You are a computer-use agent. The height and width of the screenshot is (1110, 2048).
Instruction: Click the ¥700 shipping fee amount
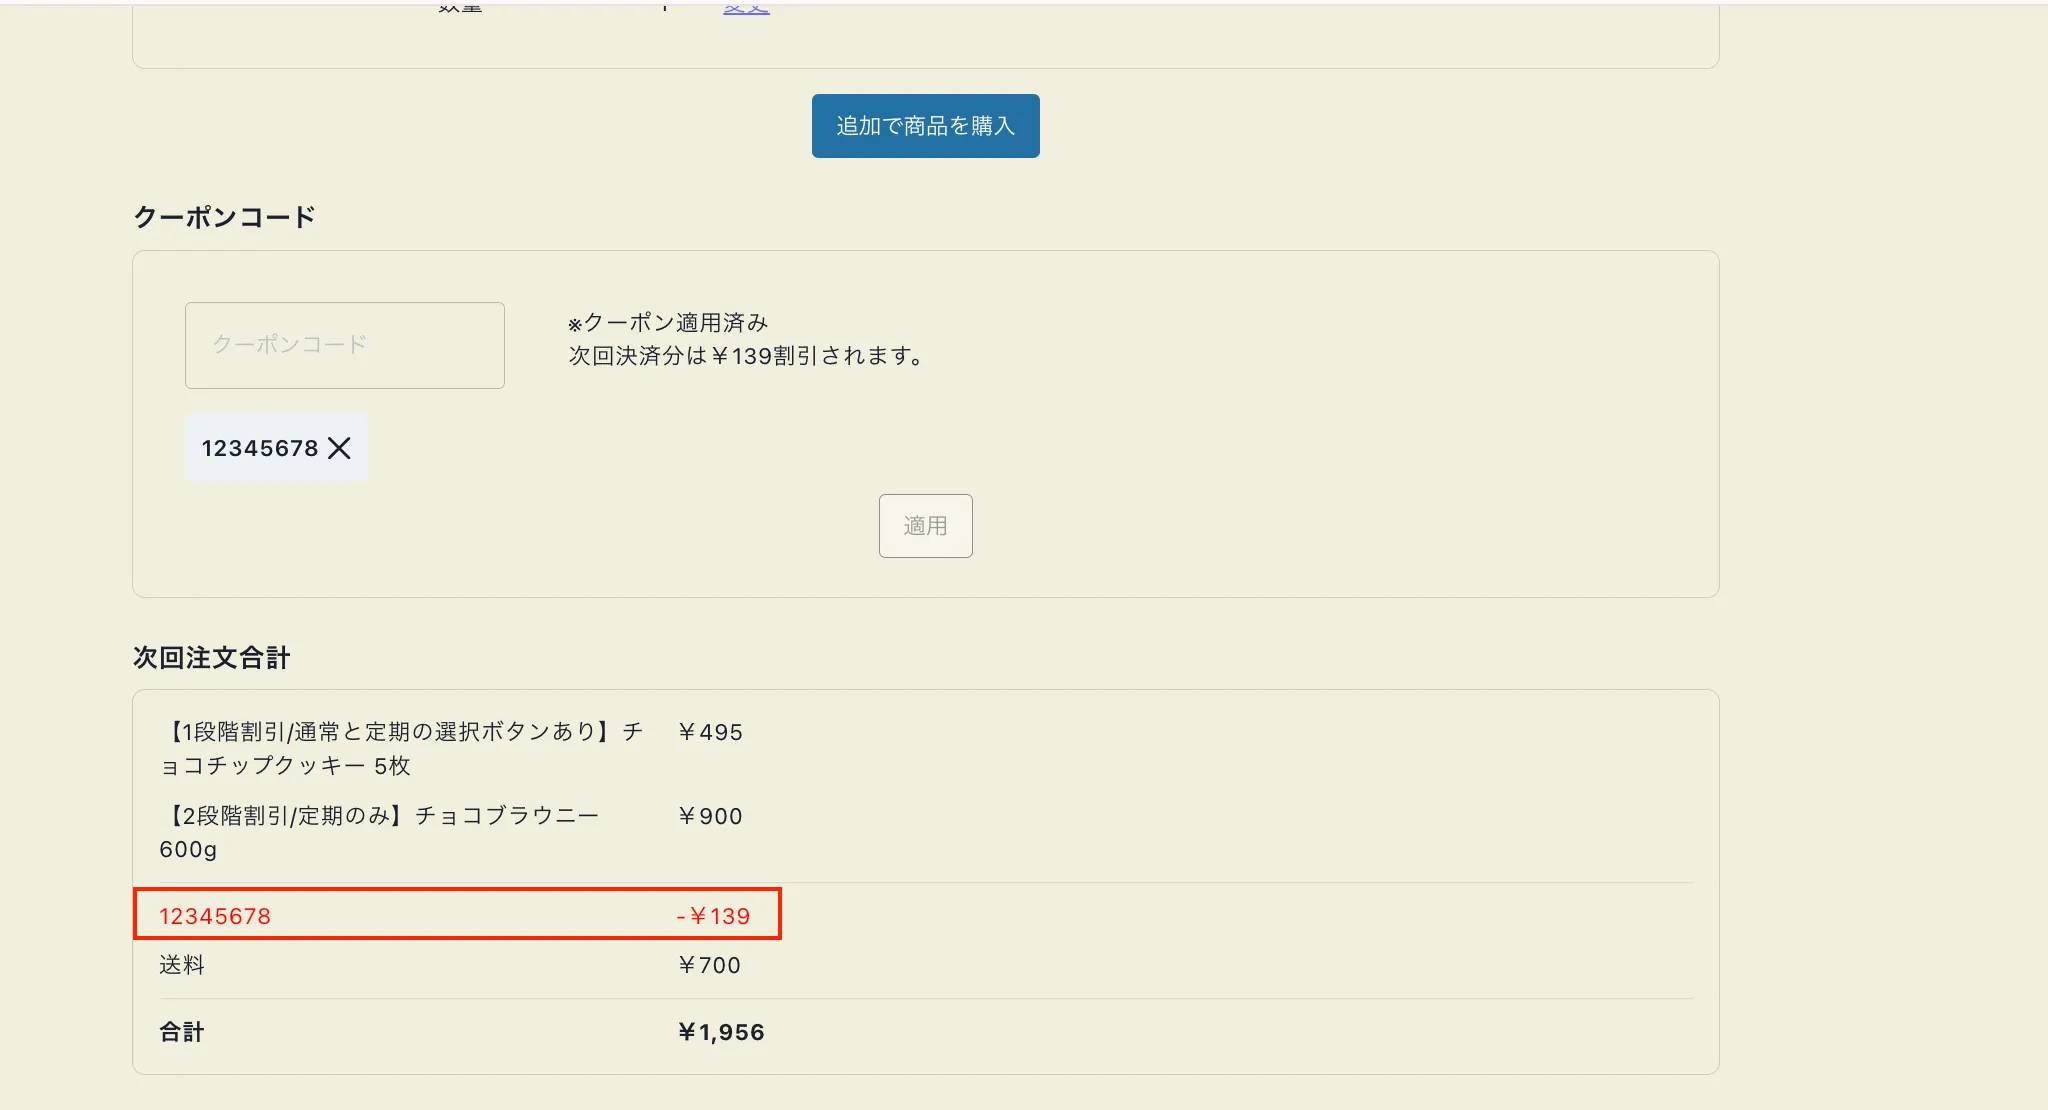(709, 965)
